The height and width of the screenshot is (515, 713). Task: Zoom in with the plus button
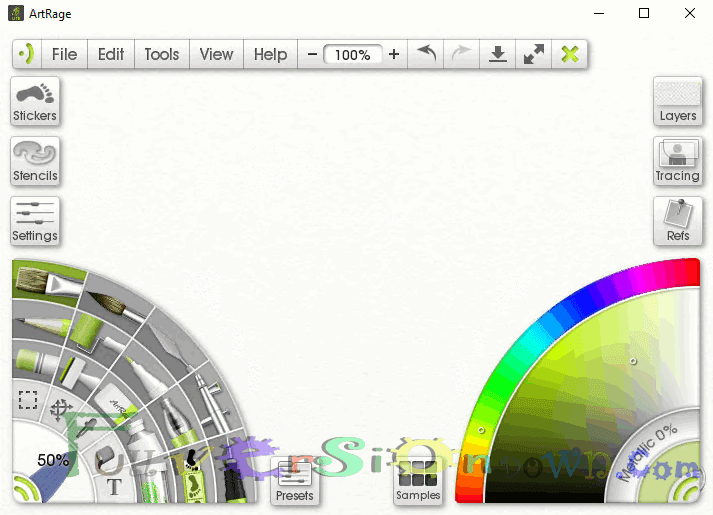point(394,55)
